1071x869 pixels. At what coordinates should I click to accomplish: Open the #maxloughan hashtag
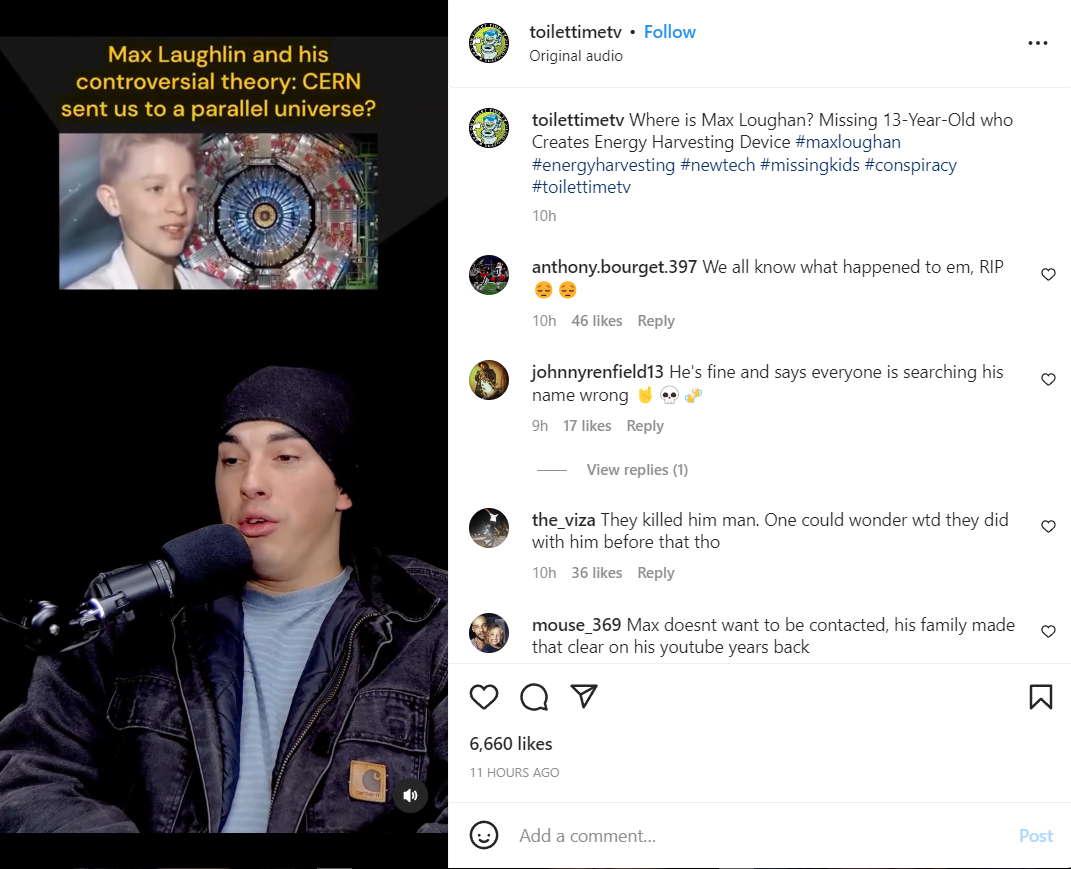pos(848,142)
